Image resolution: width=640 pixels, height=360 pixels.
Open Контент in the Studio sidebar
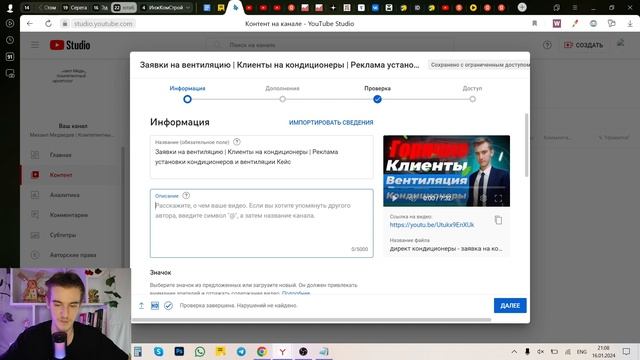[71, 175]
